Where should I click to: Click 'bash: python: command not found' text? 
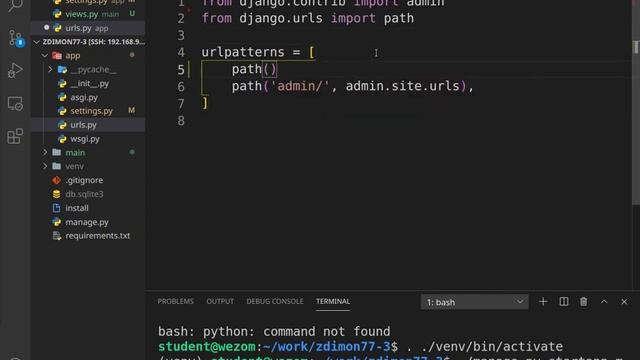[274, 331]
